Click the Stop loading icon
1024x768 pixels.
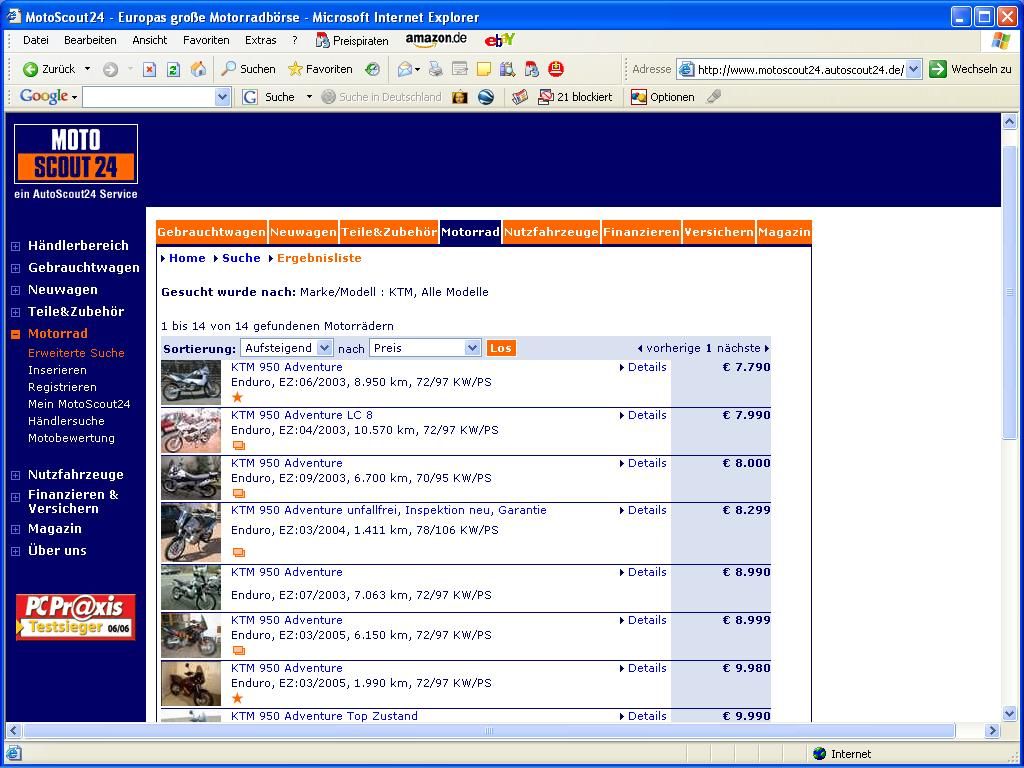pos(149,69)
